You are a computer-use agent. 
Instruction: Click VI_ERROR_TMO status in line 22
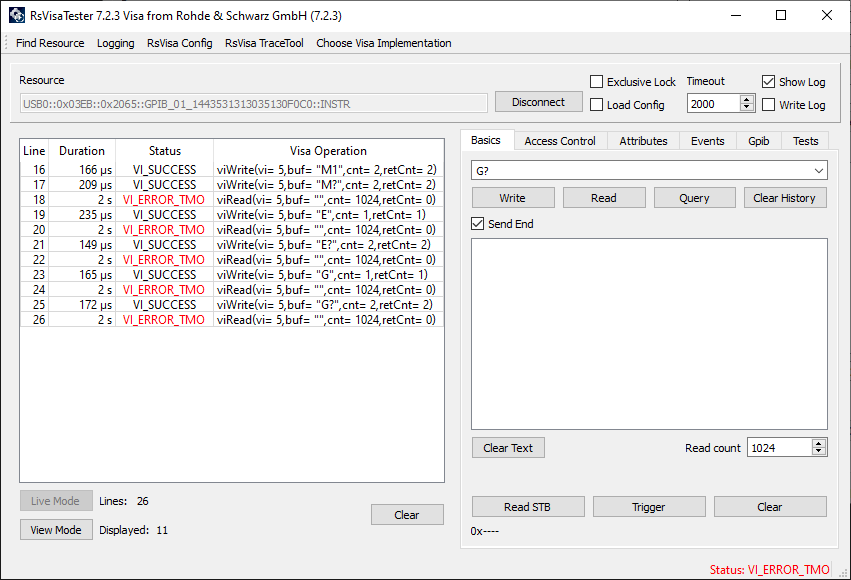click(x=163, y=260)
